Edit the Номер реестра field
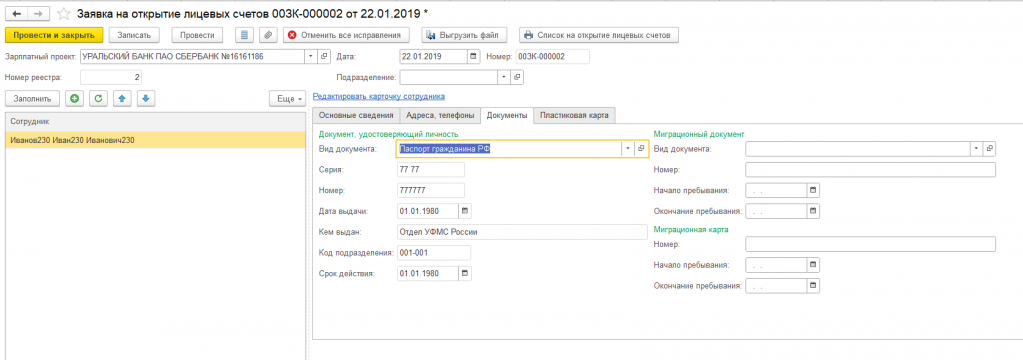Viewport: 1023px width, 360px height. click(x=111, y=77)
